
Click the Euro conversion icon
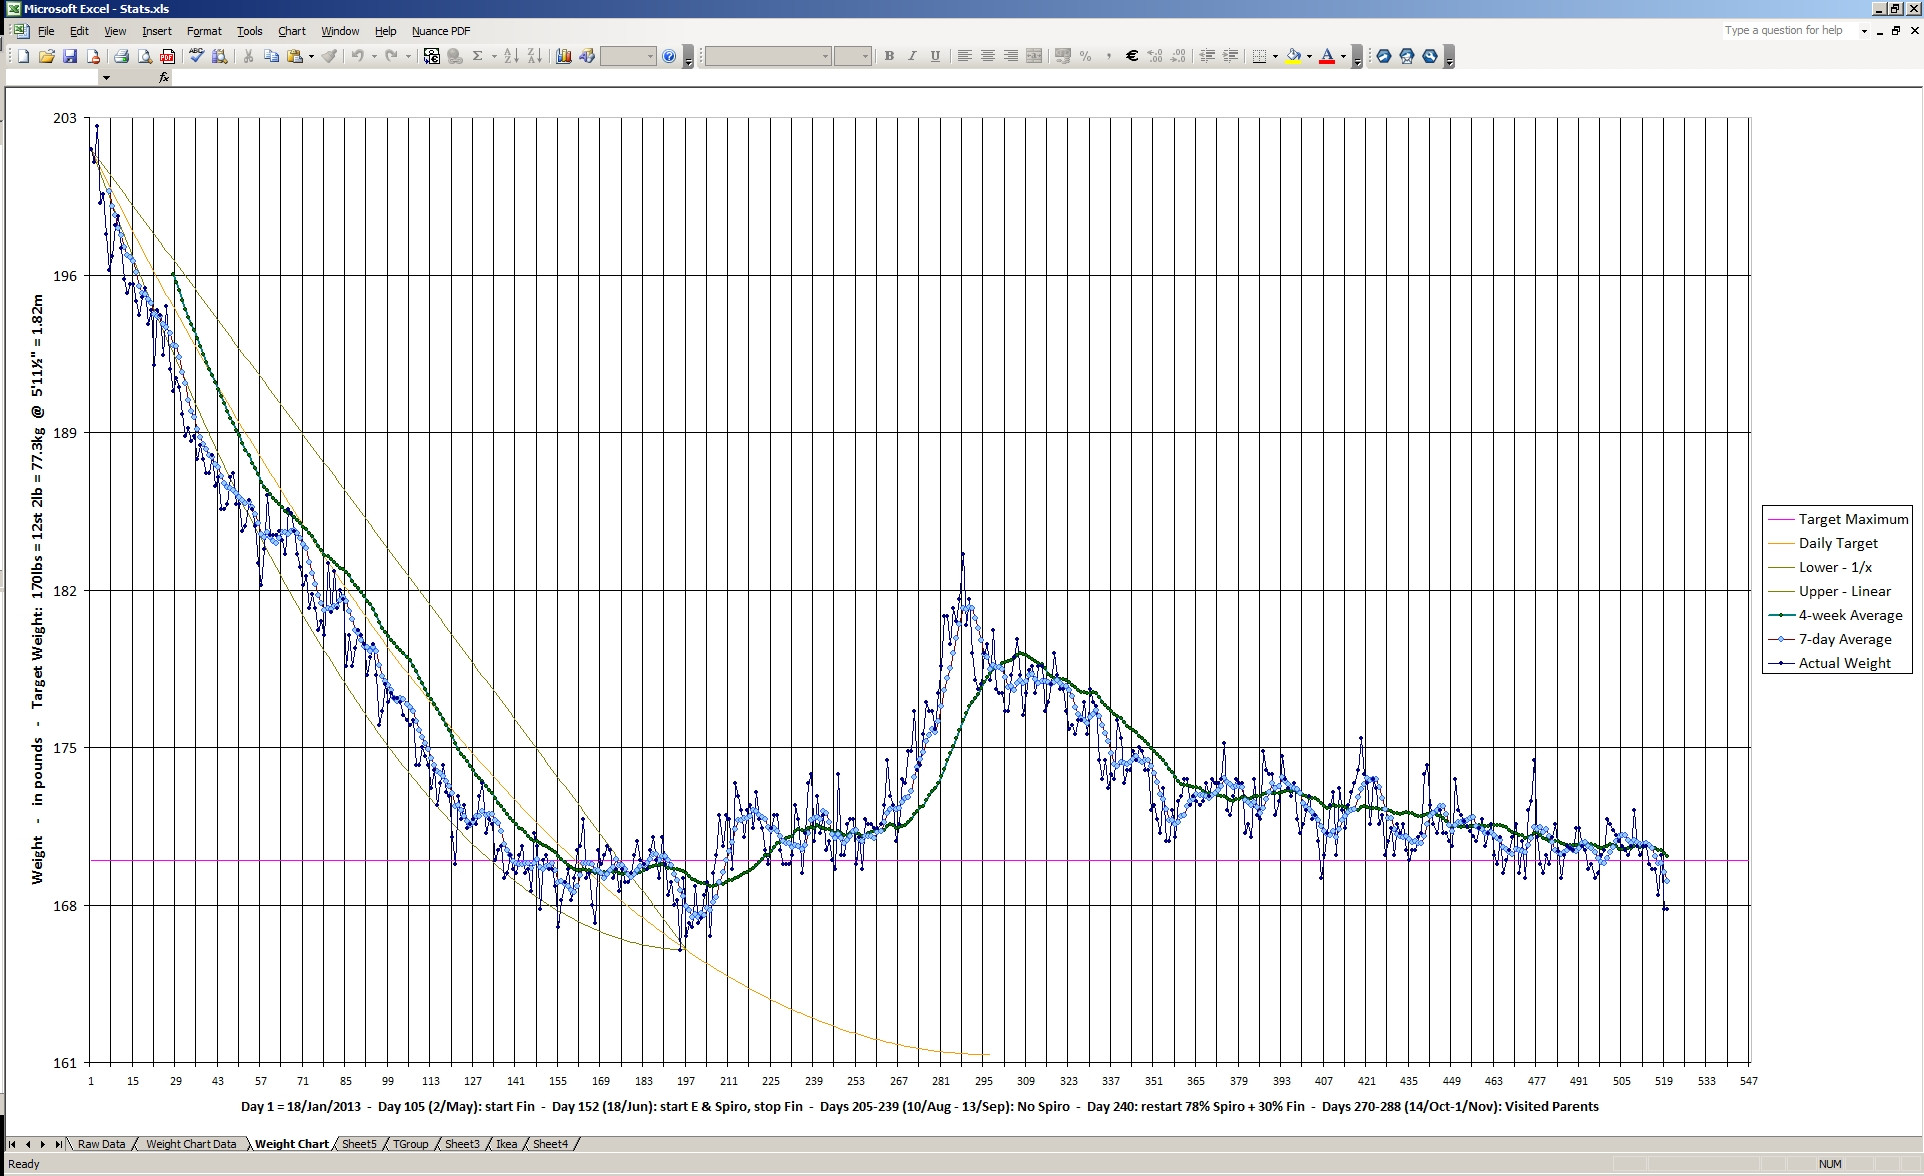click(431, 56)
